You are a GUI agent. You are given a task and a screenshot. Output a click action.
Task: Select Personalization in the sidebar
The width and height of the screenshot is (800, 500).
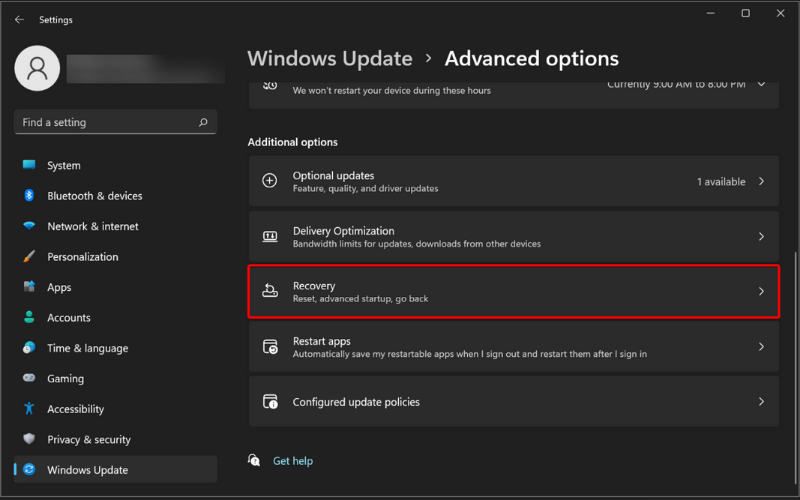tap(116, 257)
